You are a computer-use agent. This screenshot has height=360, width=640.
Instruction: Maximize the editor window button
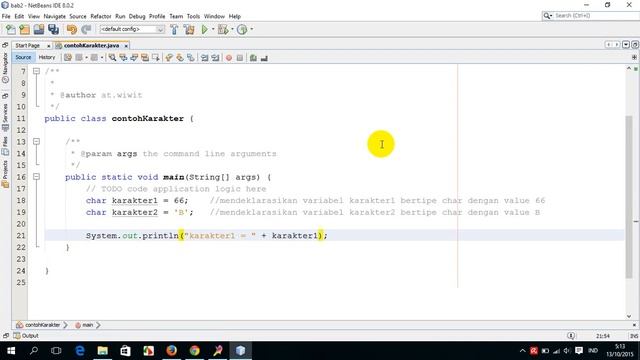(x=635, y=44)
